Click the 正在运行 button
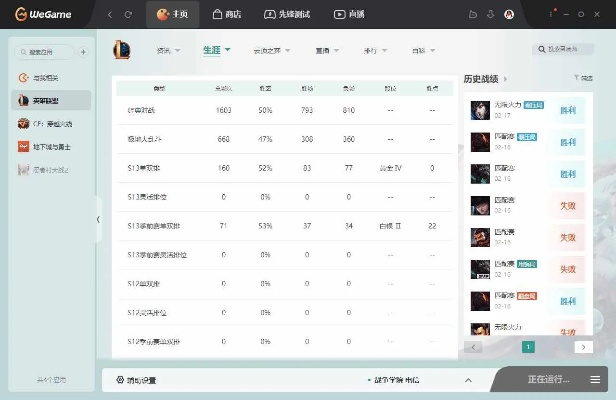 pos(549,380)
